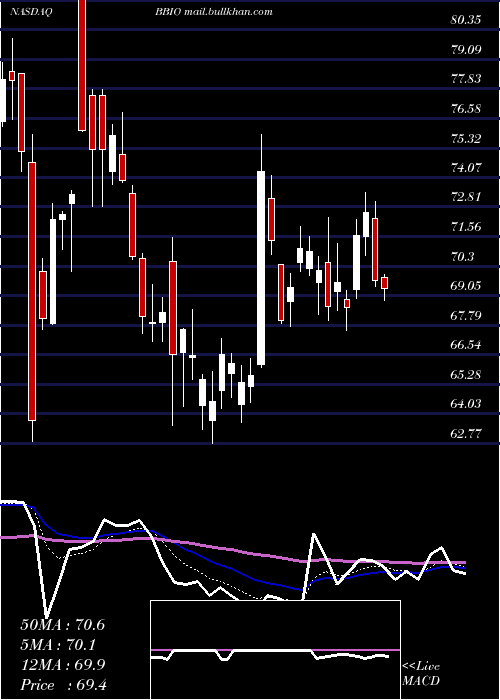Click the 79.09 price axis label
Screen dimensions: 500x700
(x=466, y=50)
